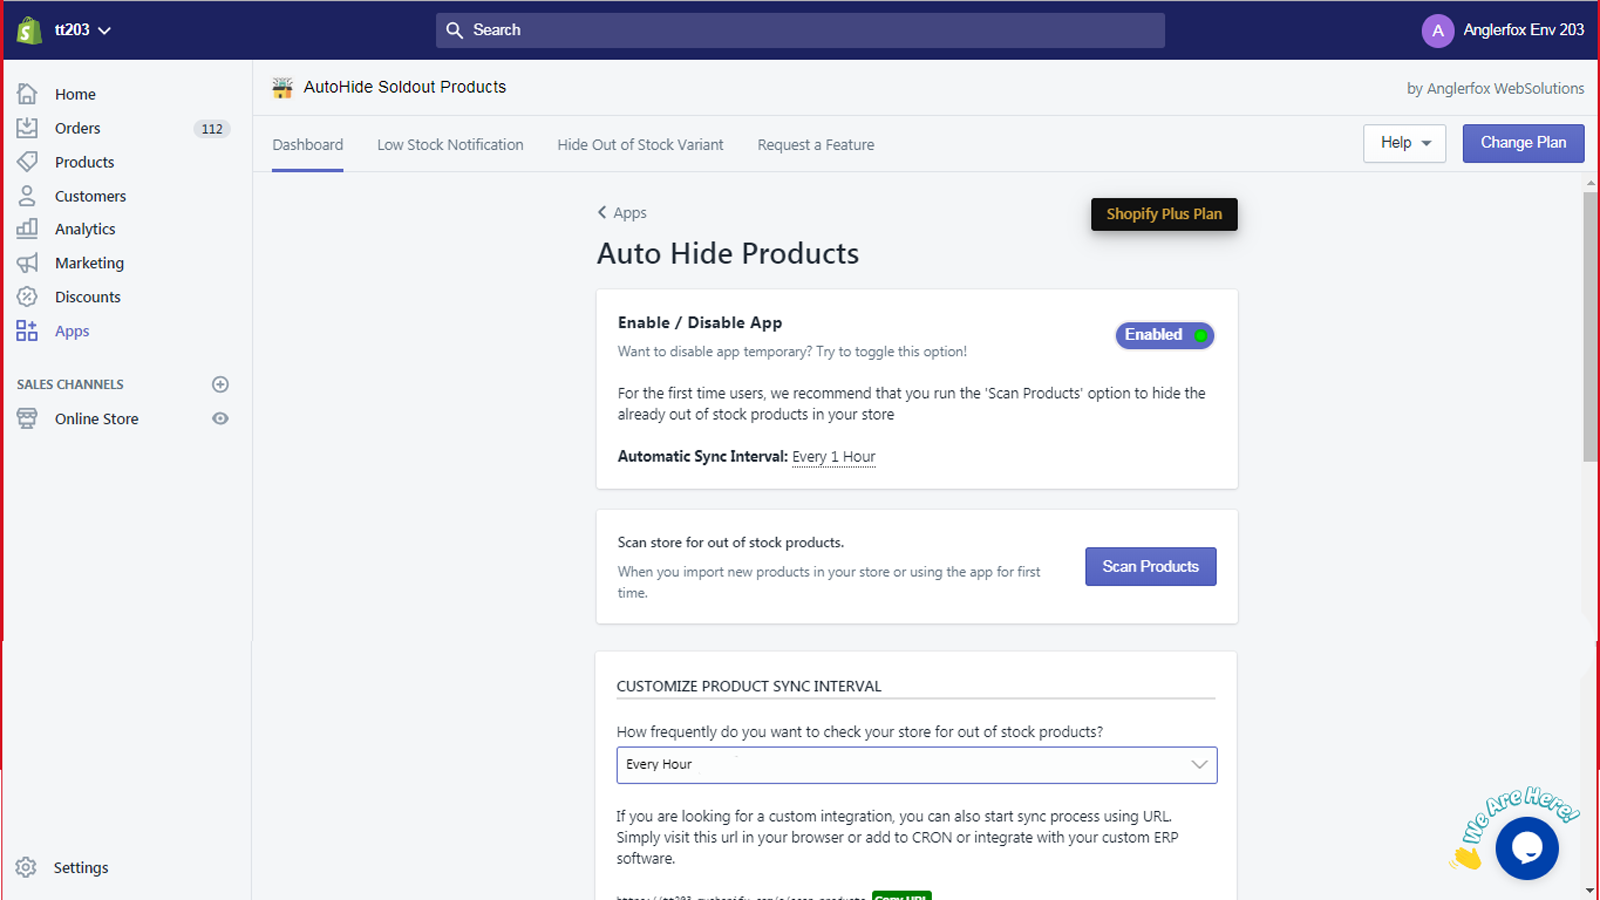Screen dimensions: 1600x900
Task: Click the scrollbar up arrow
Action: tap(1591, 184)
